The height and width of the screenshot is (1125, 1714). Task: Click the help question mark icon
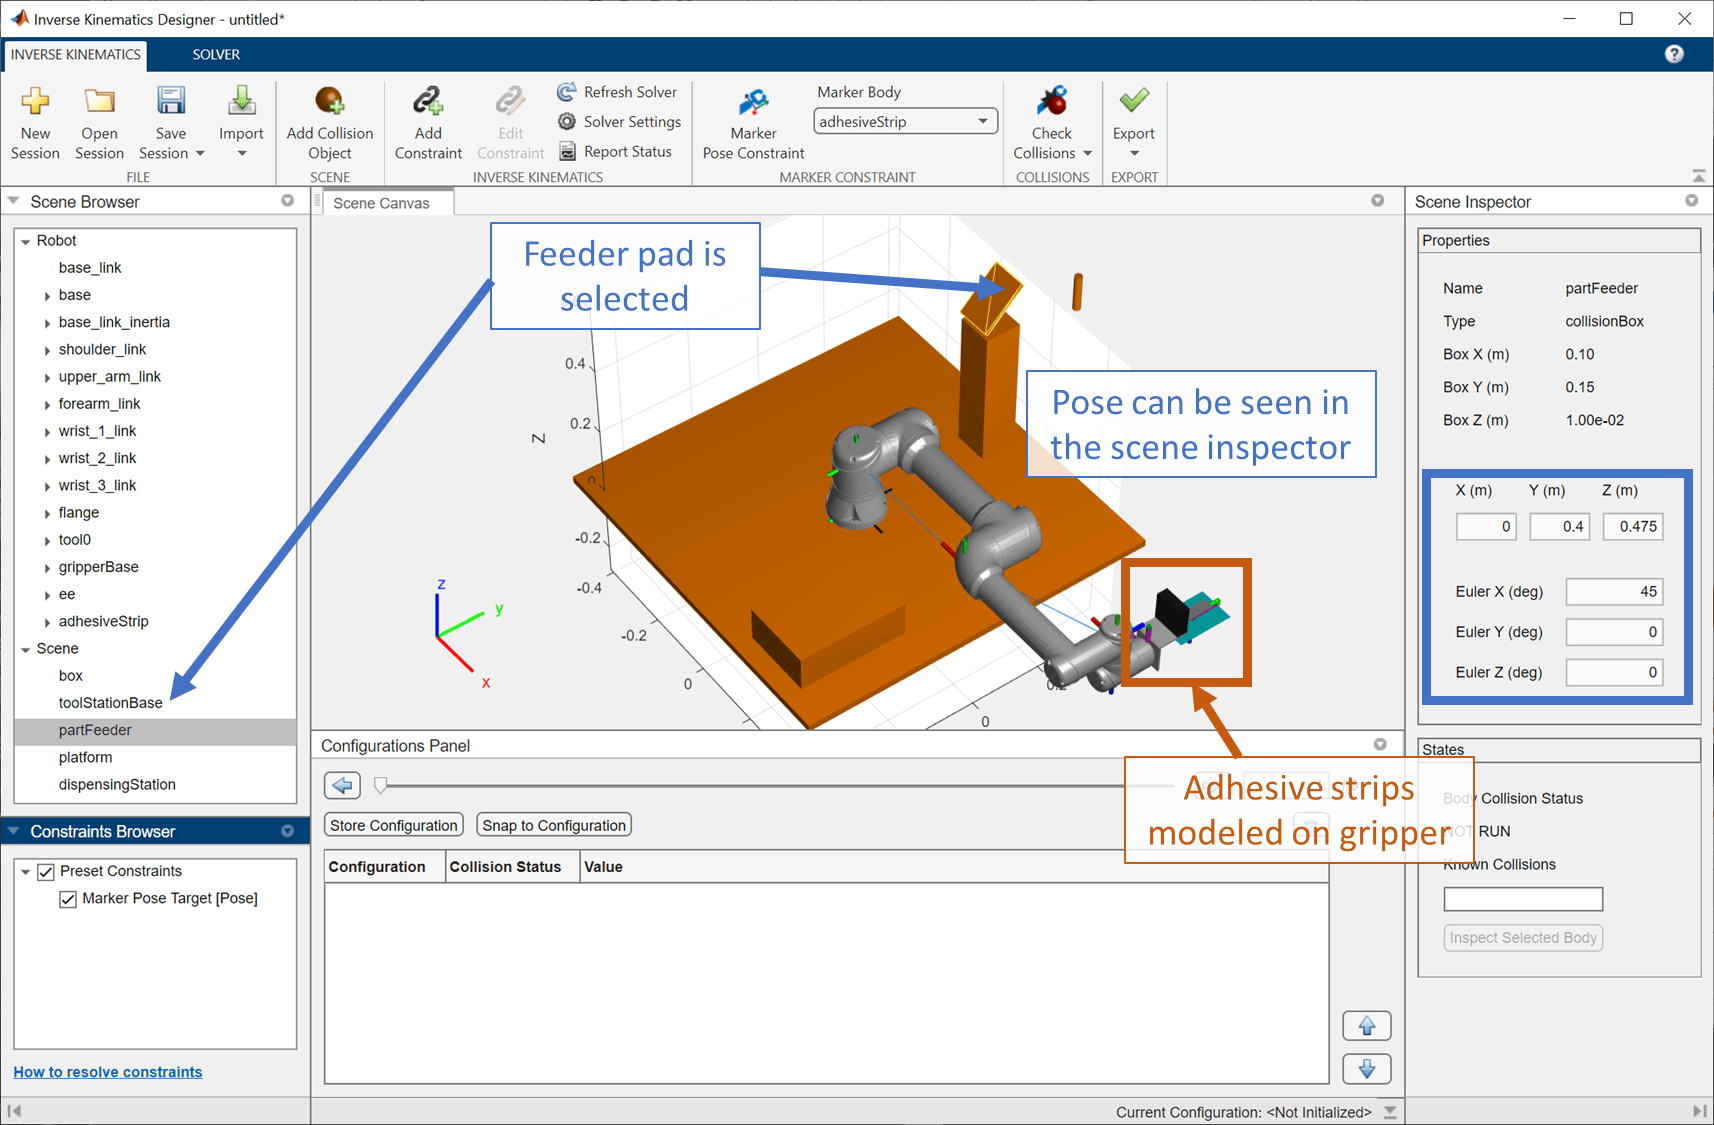(1674, 54)
